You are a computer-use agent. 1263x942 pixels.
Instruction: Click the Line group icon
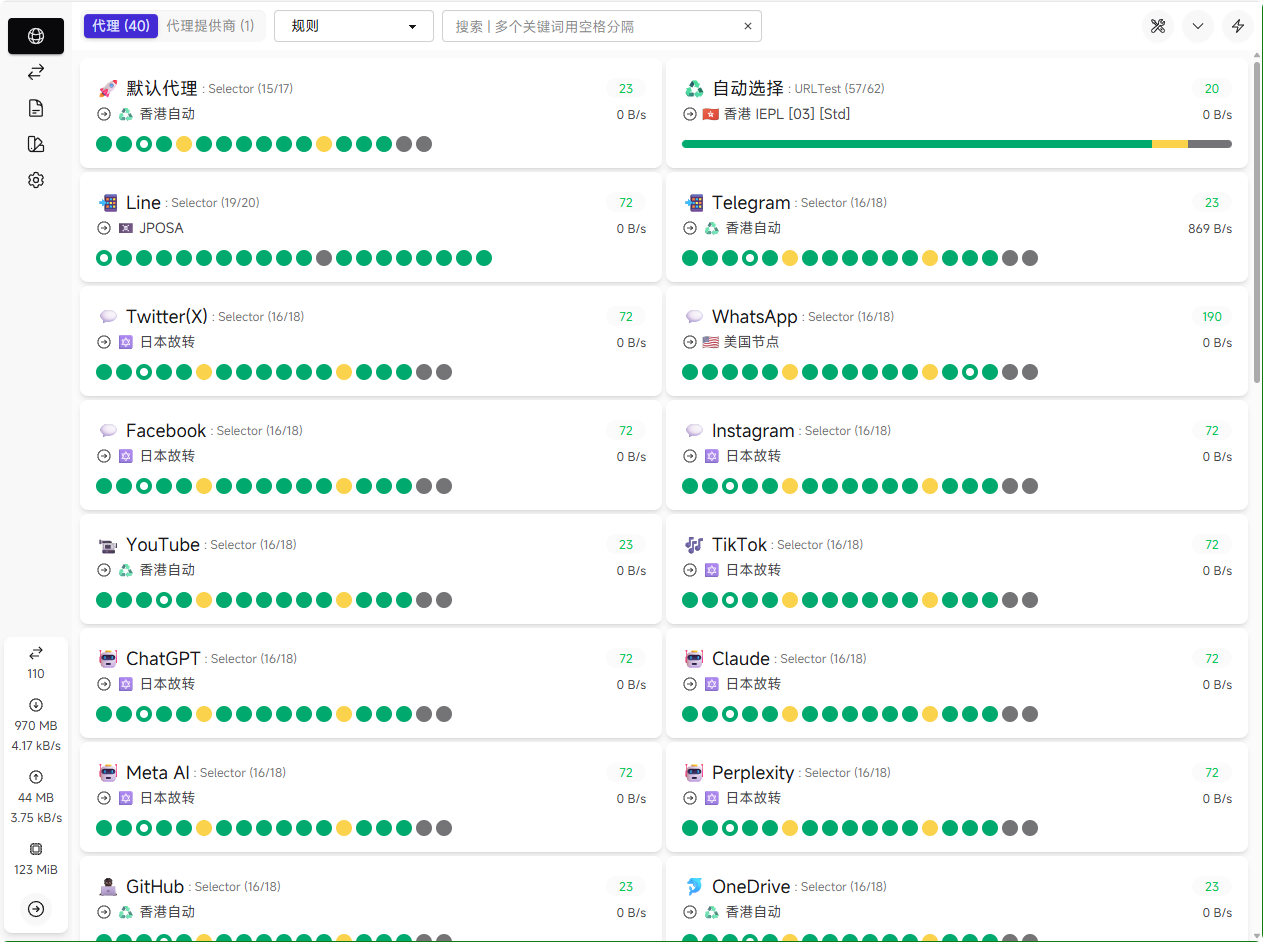coord(108,202)
